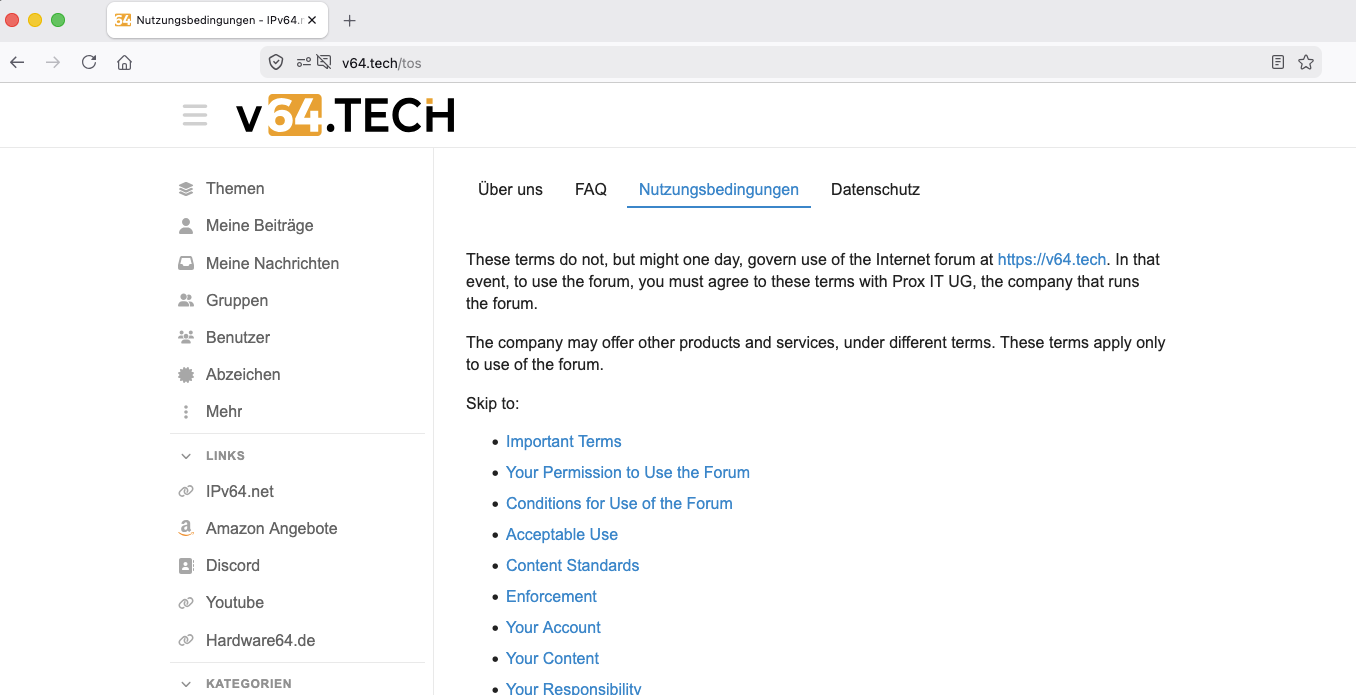The width and height of the screenshot is (1356, 695).
Task: Open a new browser tab
Action: coord(350,20)
